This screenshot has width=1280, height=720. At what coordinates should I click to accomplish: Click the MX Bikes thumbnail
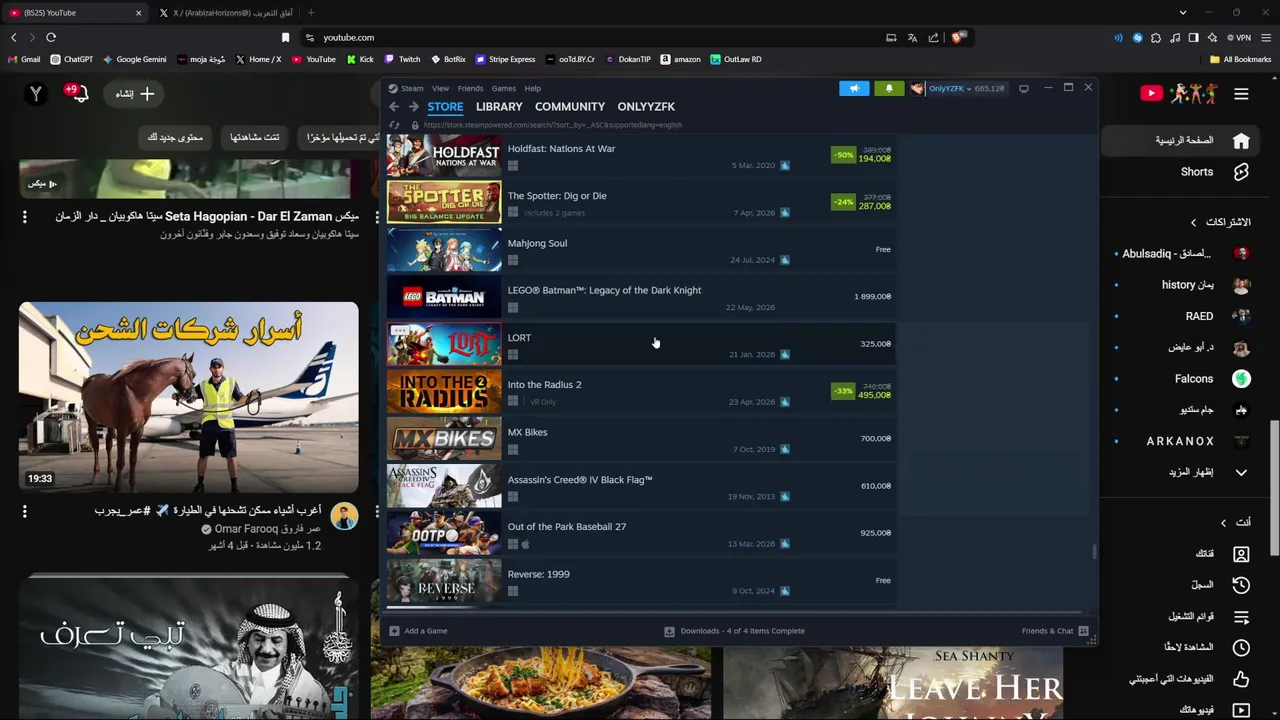pyautogui.click(x=444, y=438)
